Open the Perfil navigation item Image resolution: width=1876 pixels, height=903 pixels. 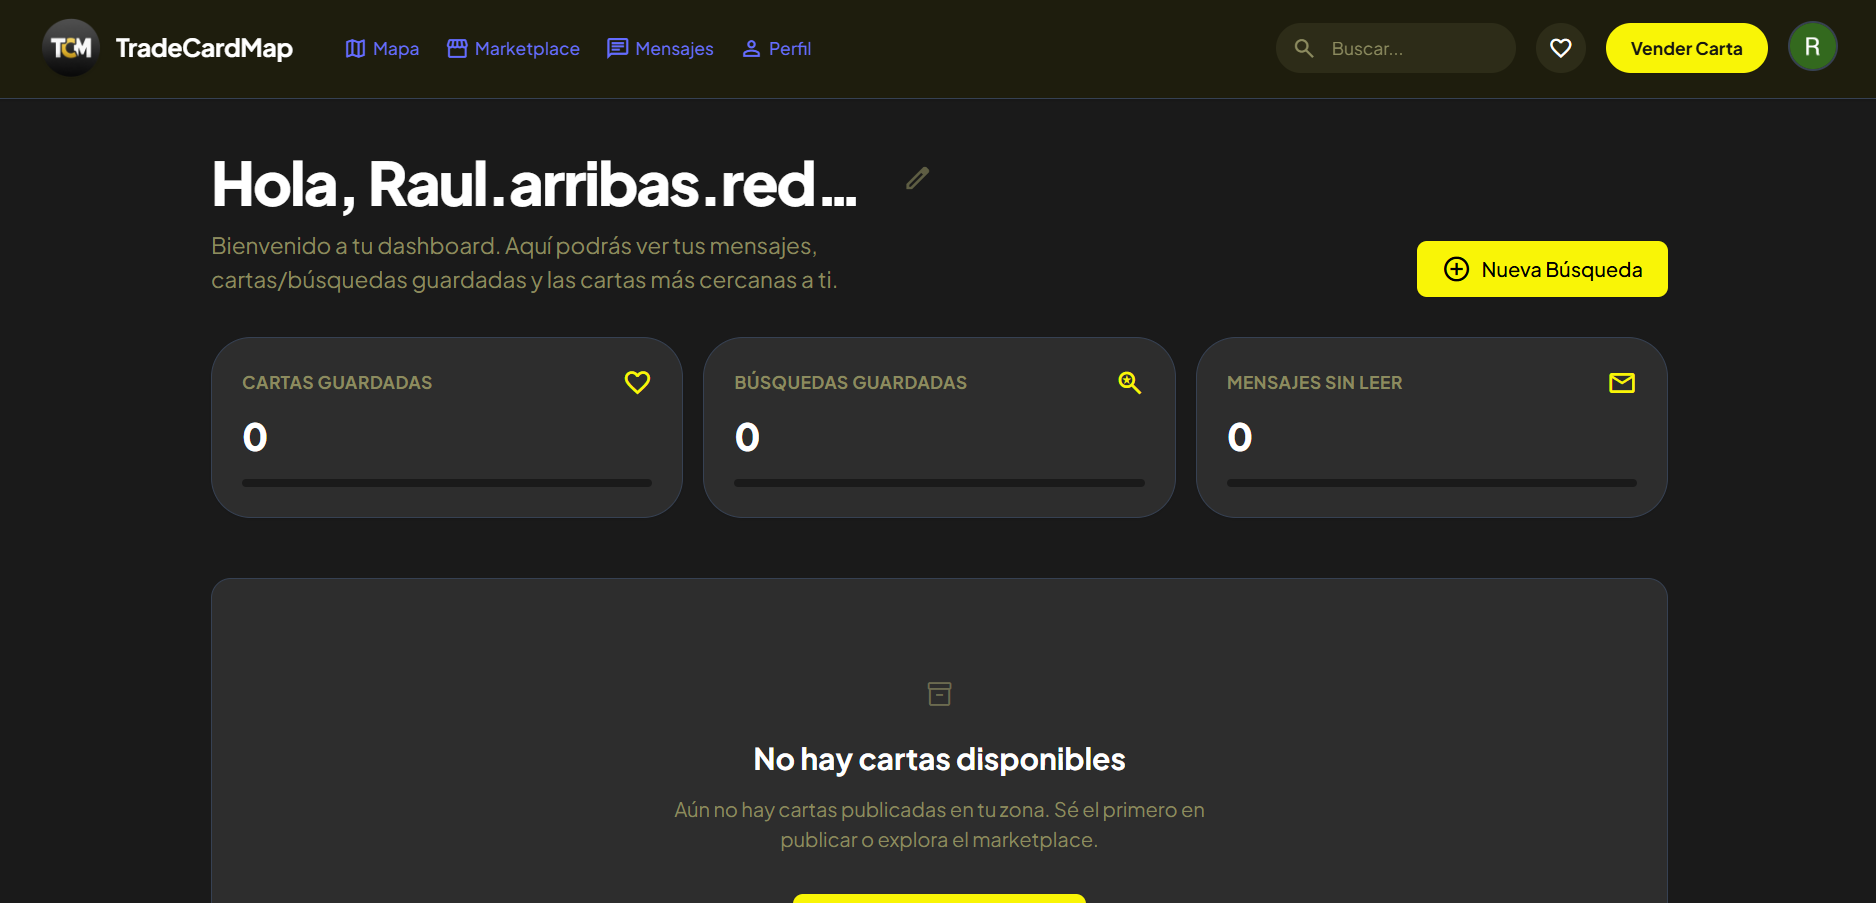click(776, 48)
